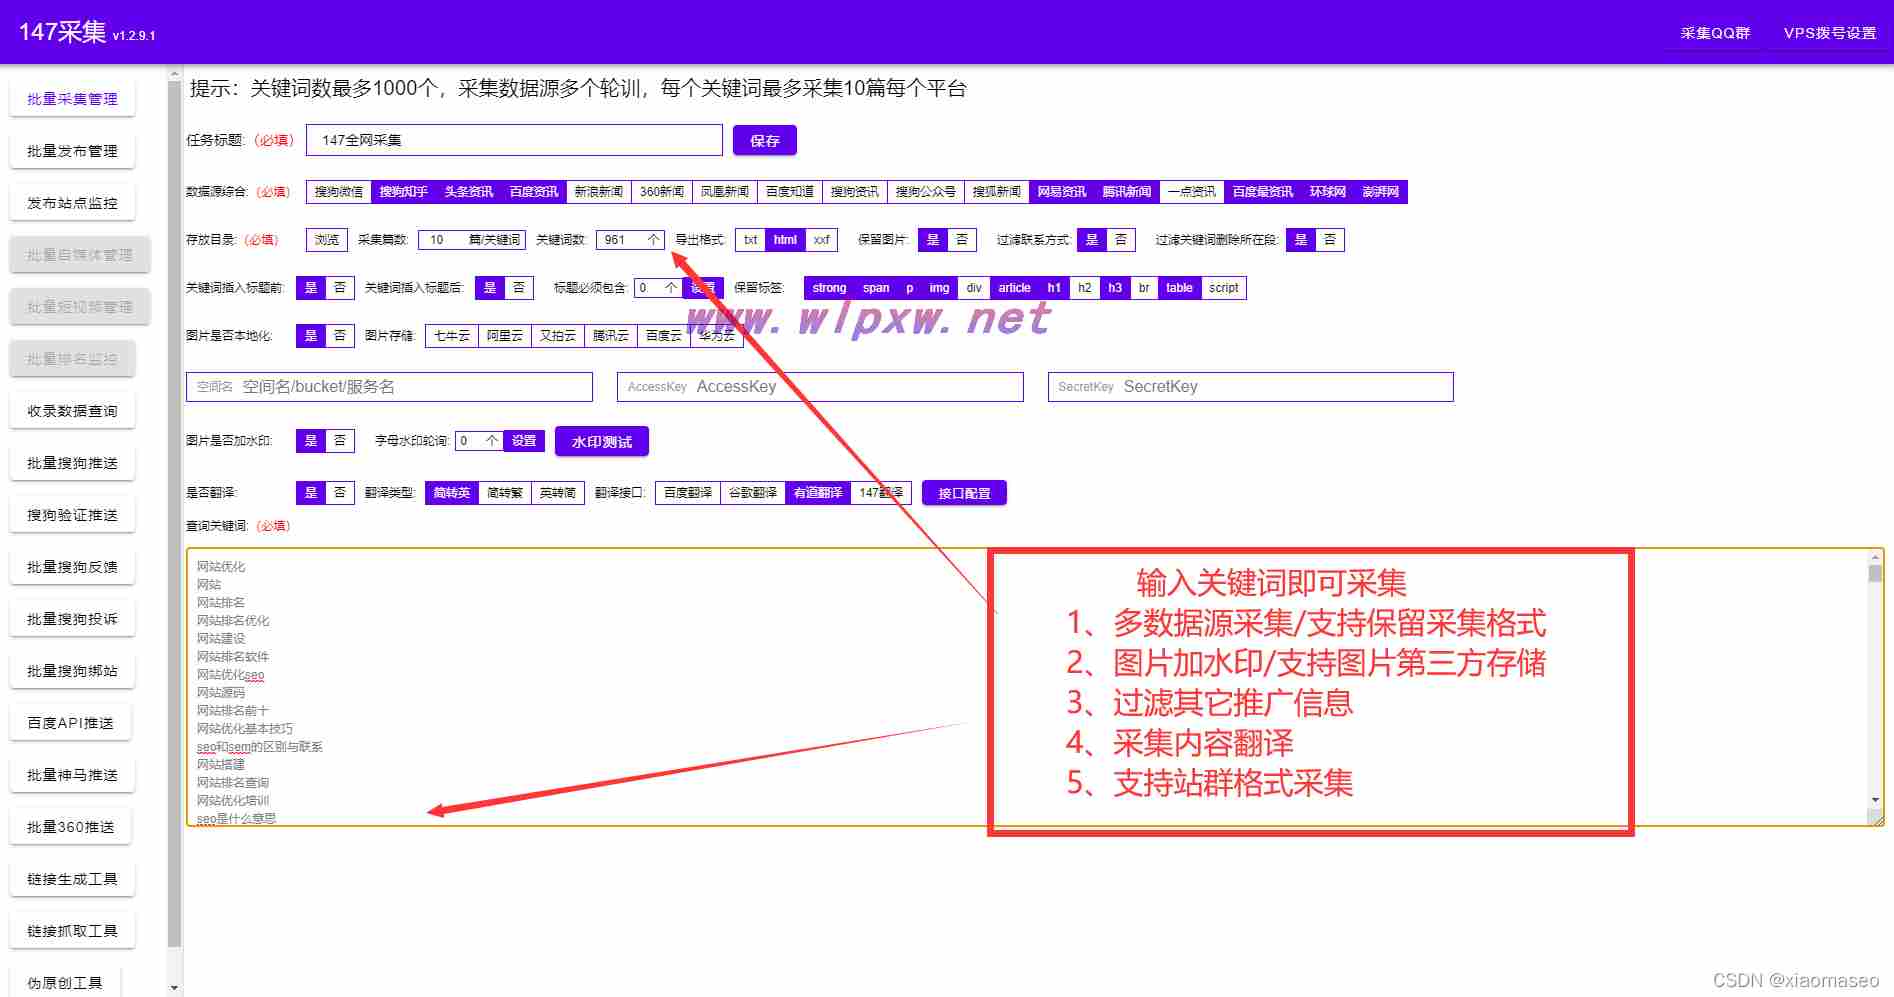Select 否 for 关键词插入标题前
1894x997 pixels.
click(340, 288)
